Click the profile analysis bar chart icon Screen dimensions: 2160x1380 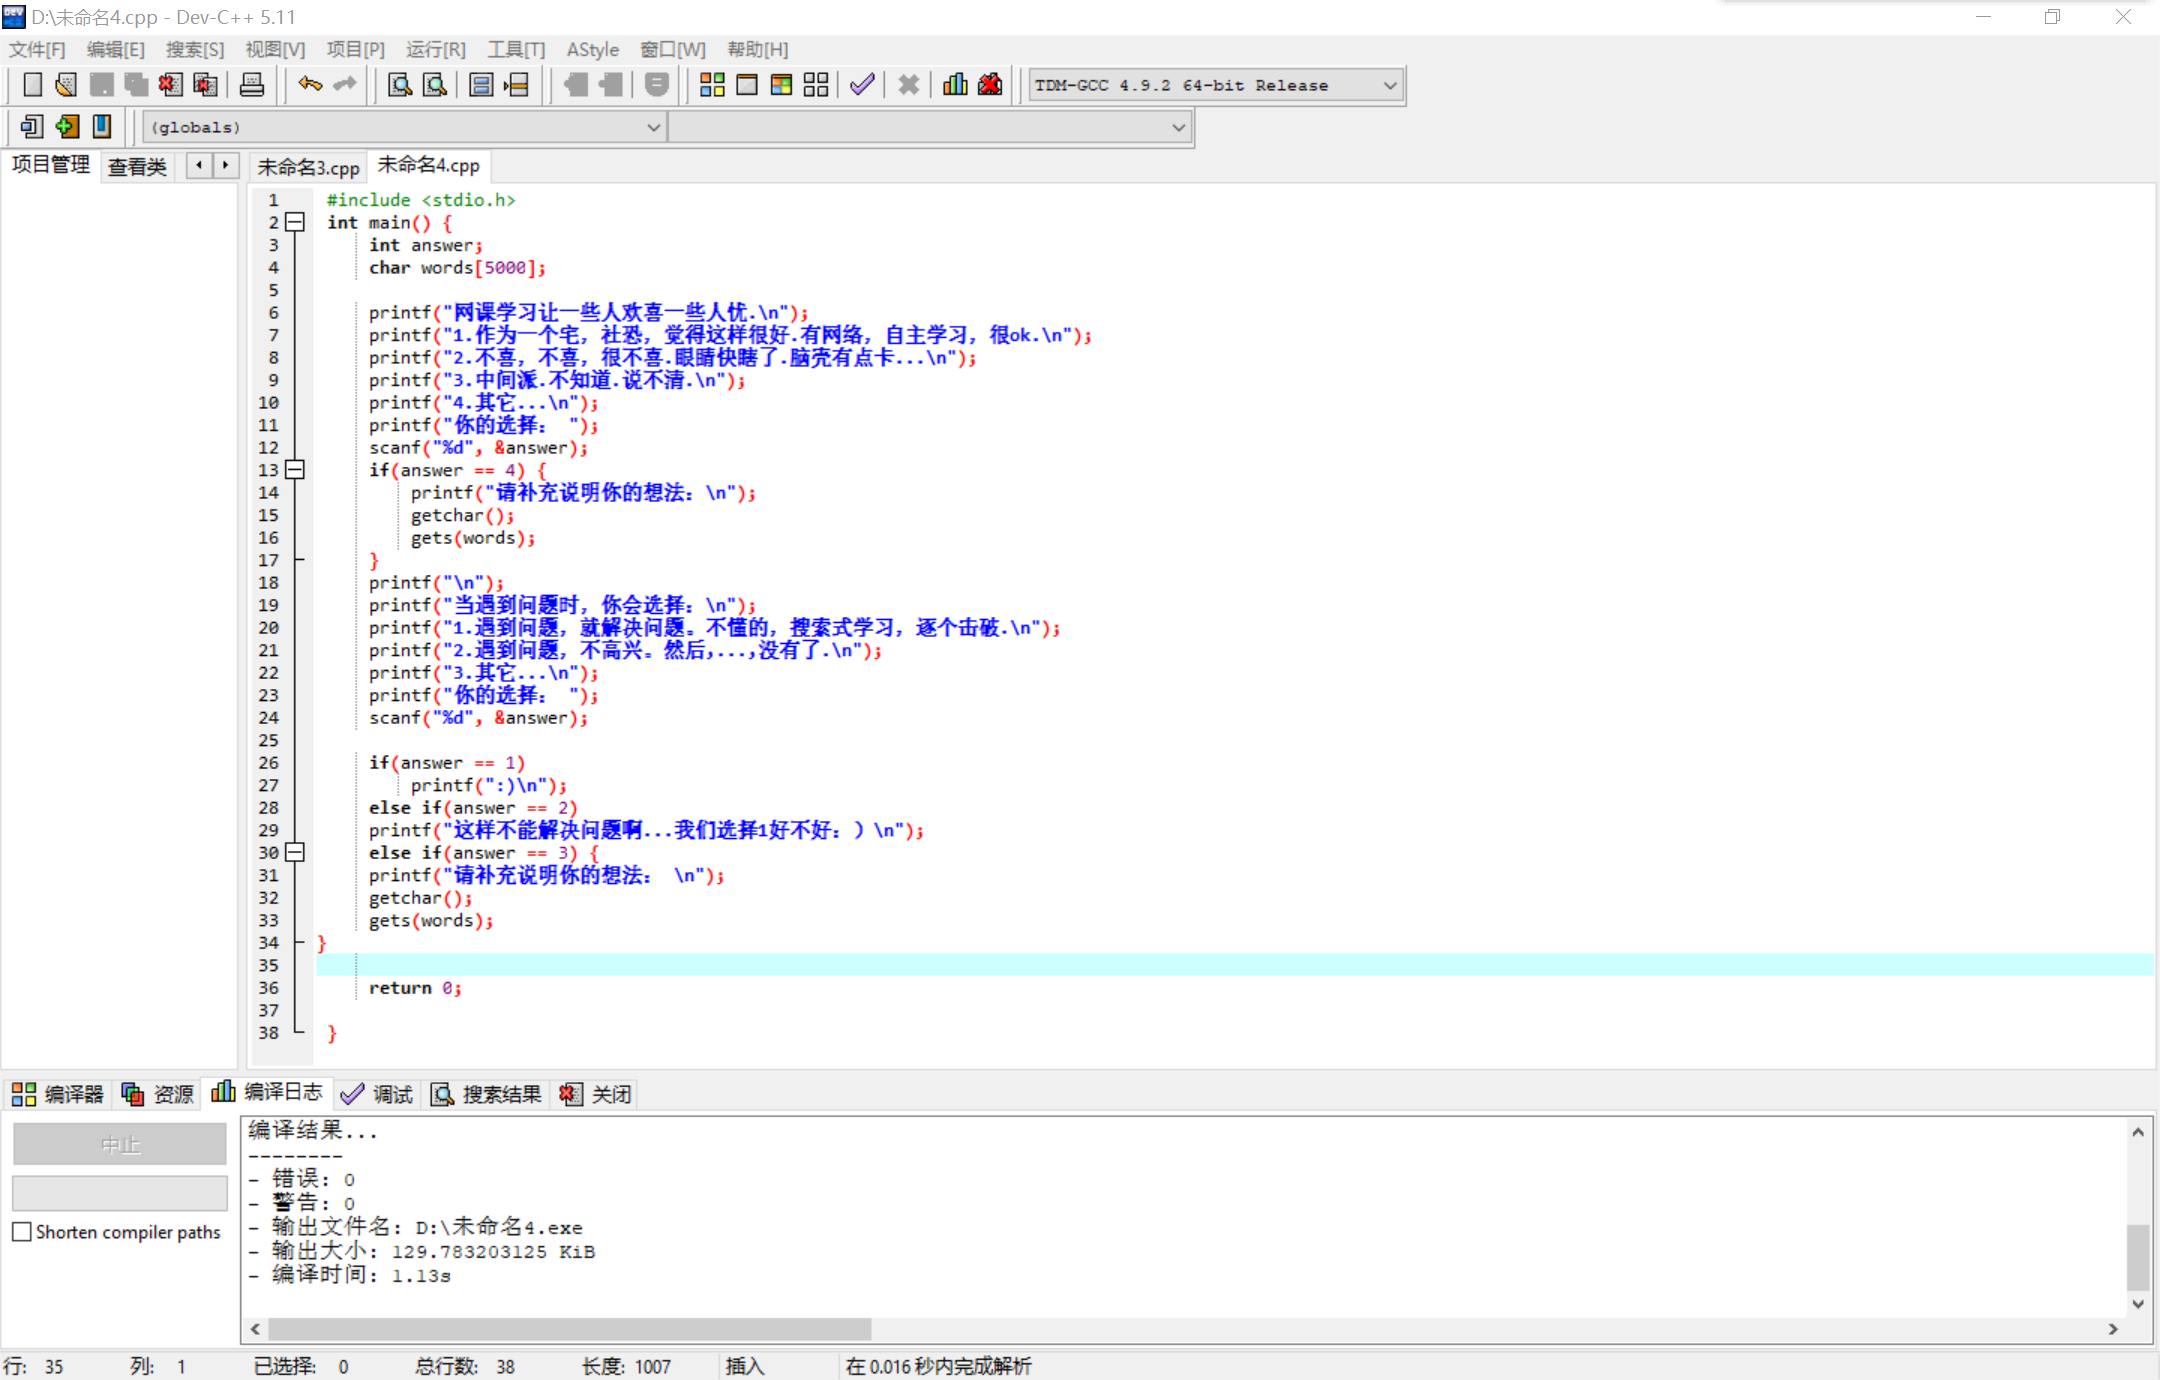955,85
